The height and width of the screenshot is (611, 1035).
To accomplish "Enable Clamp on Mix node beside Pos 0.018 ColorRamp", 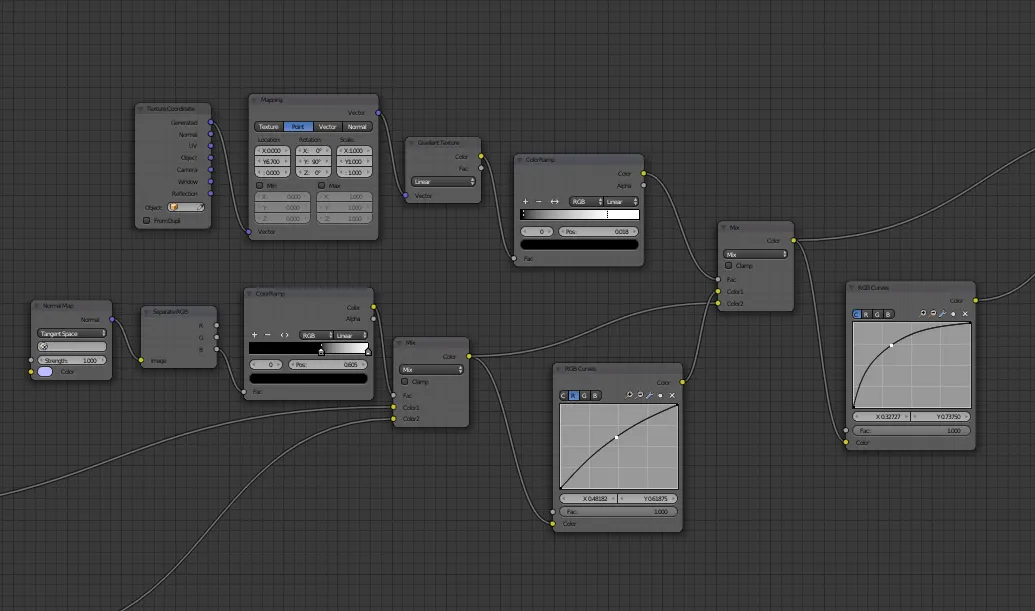I will [729, 265].
